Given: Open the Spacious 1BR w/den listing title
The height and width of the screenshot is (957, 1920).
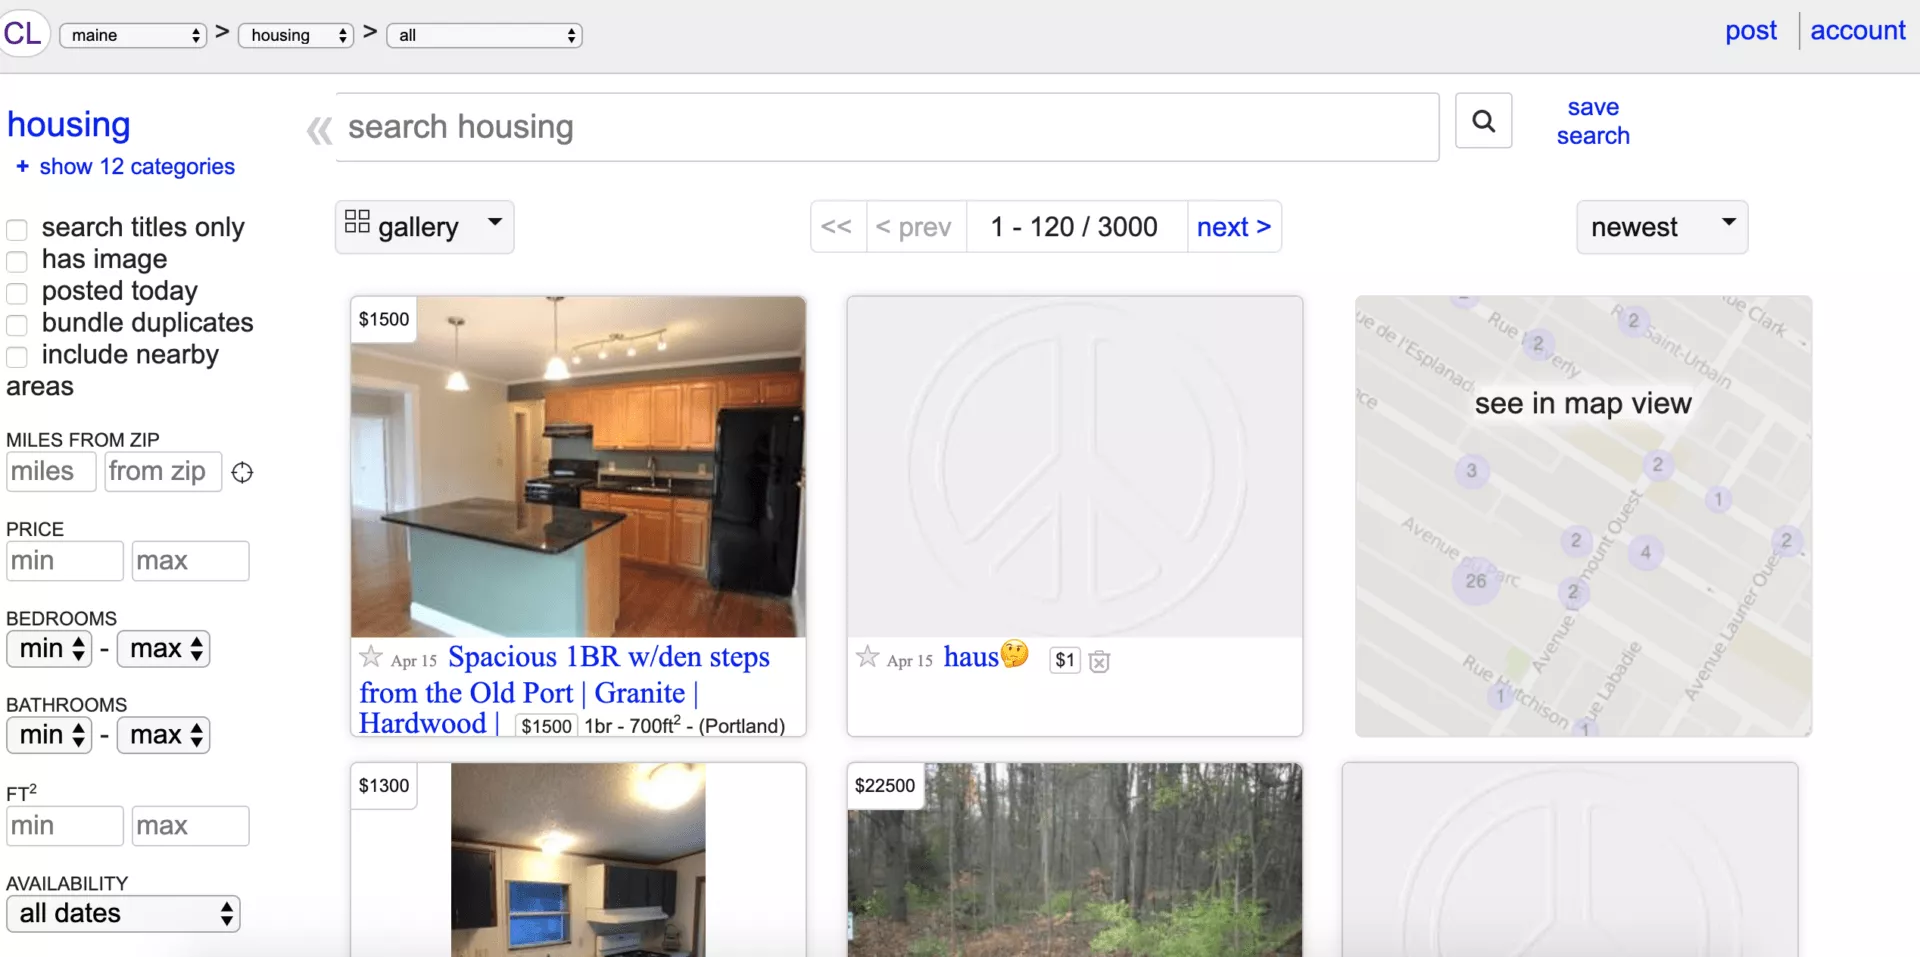Looking at the screenshot, I should click(564, 690).
